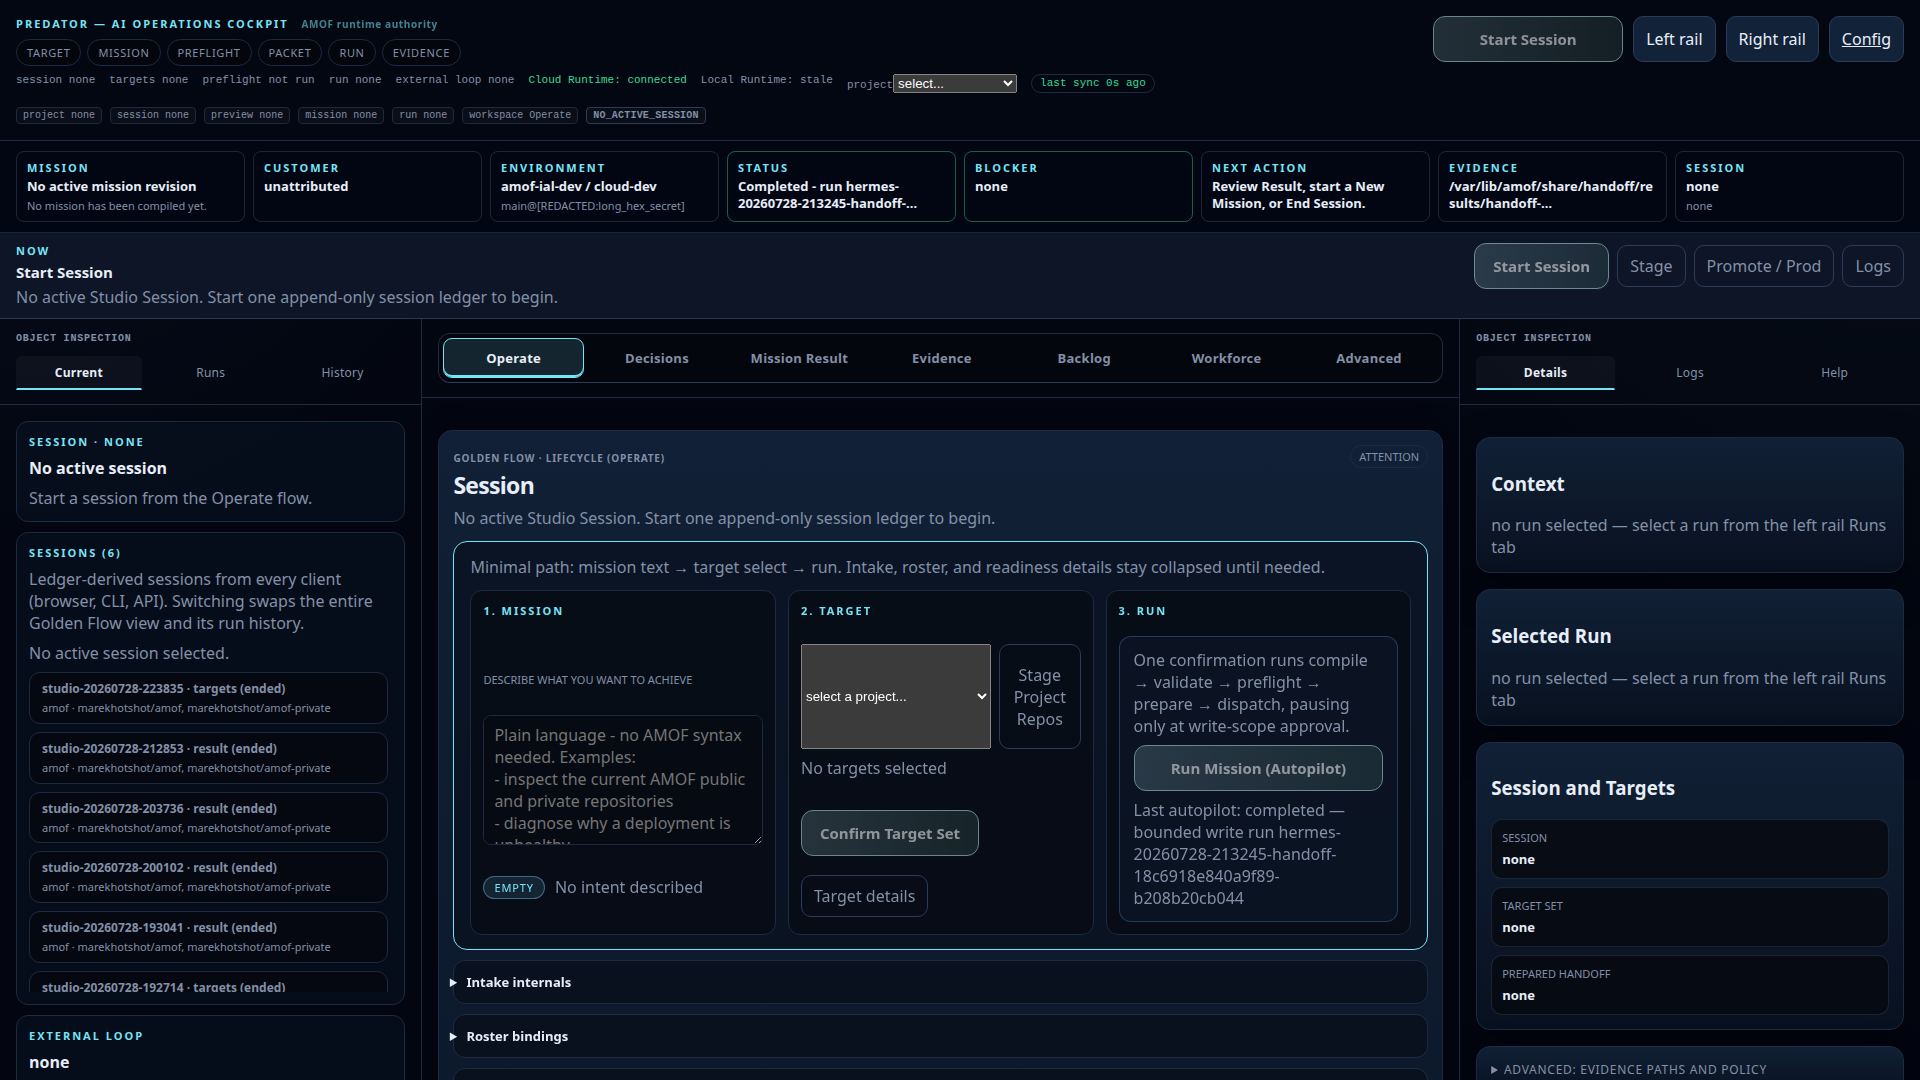
Task: Click Run Mission (Autopilot) button
Action: 1257,768
